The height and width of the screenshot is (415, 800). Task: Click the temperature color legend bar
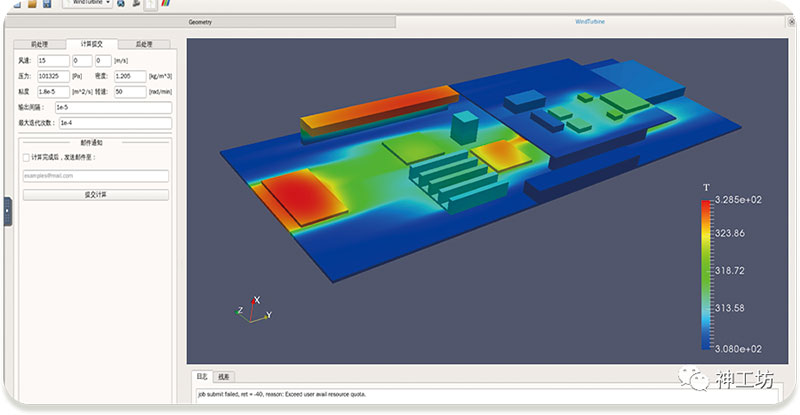pyautogui.click(x=706, y=275)
